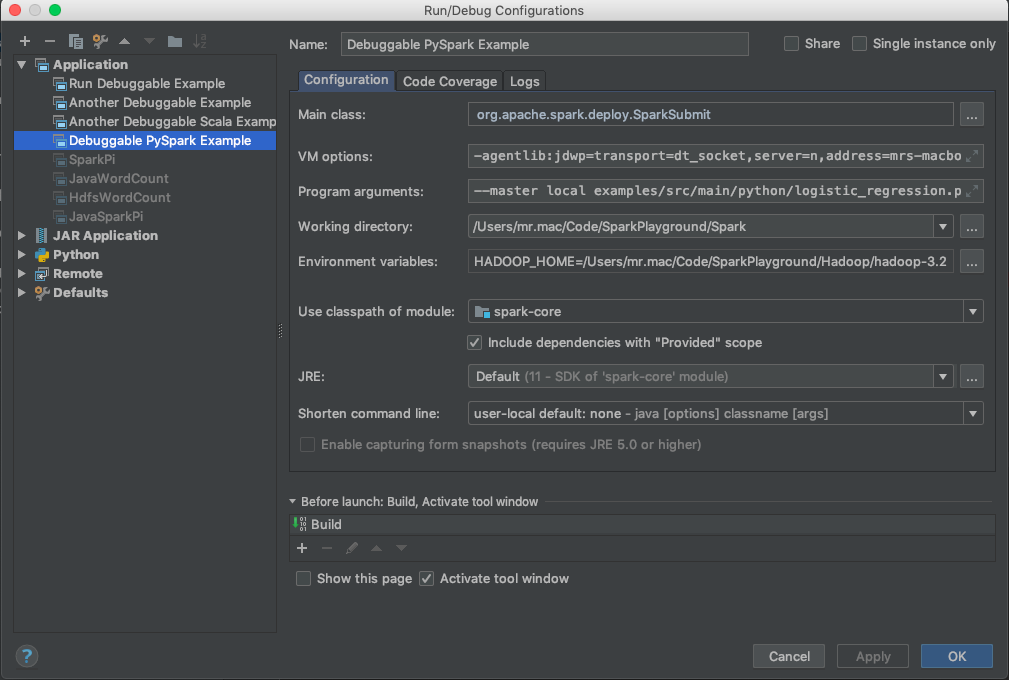Open Shorten command line dropdown
The width and height of the screenshot is (1009, 680).
pos(973,413)
